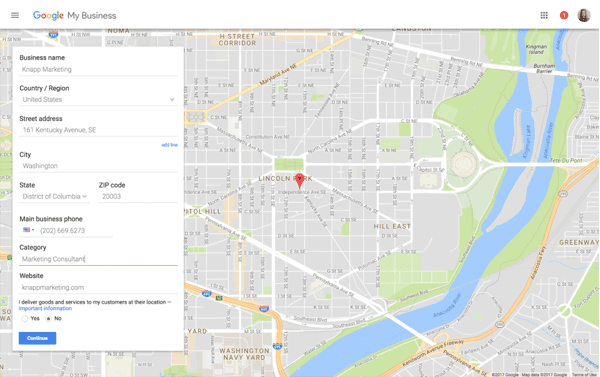
Task: View the red notifications badge
Action: (x=564, y=15)
